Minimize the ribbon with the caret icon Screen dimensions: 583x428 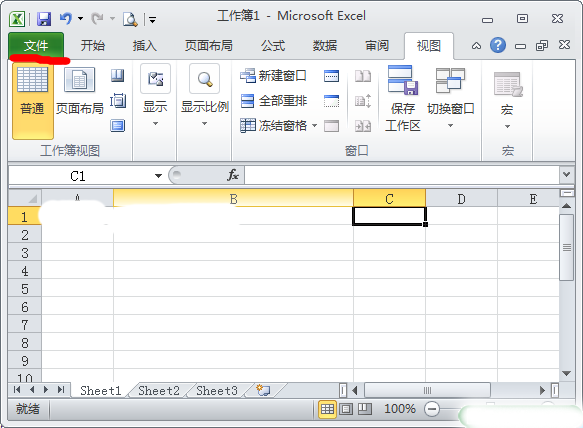coord(476,46)
